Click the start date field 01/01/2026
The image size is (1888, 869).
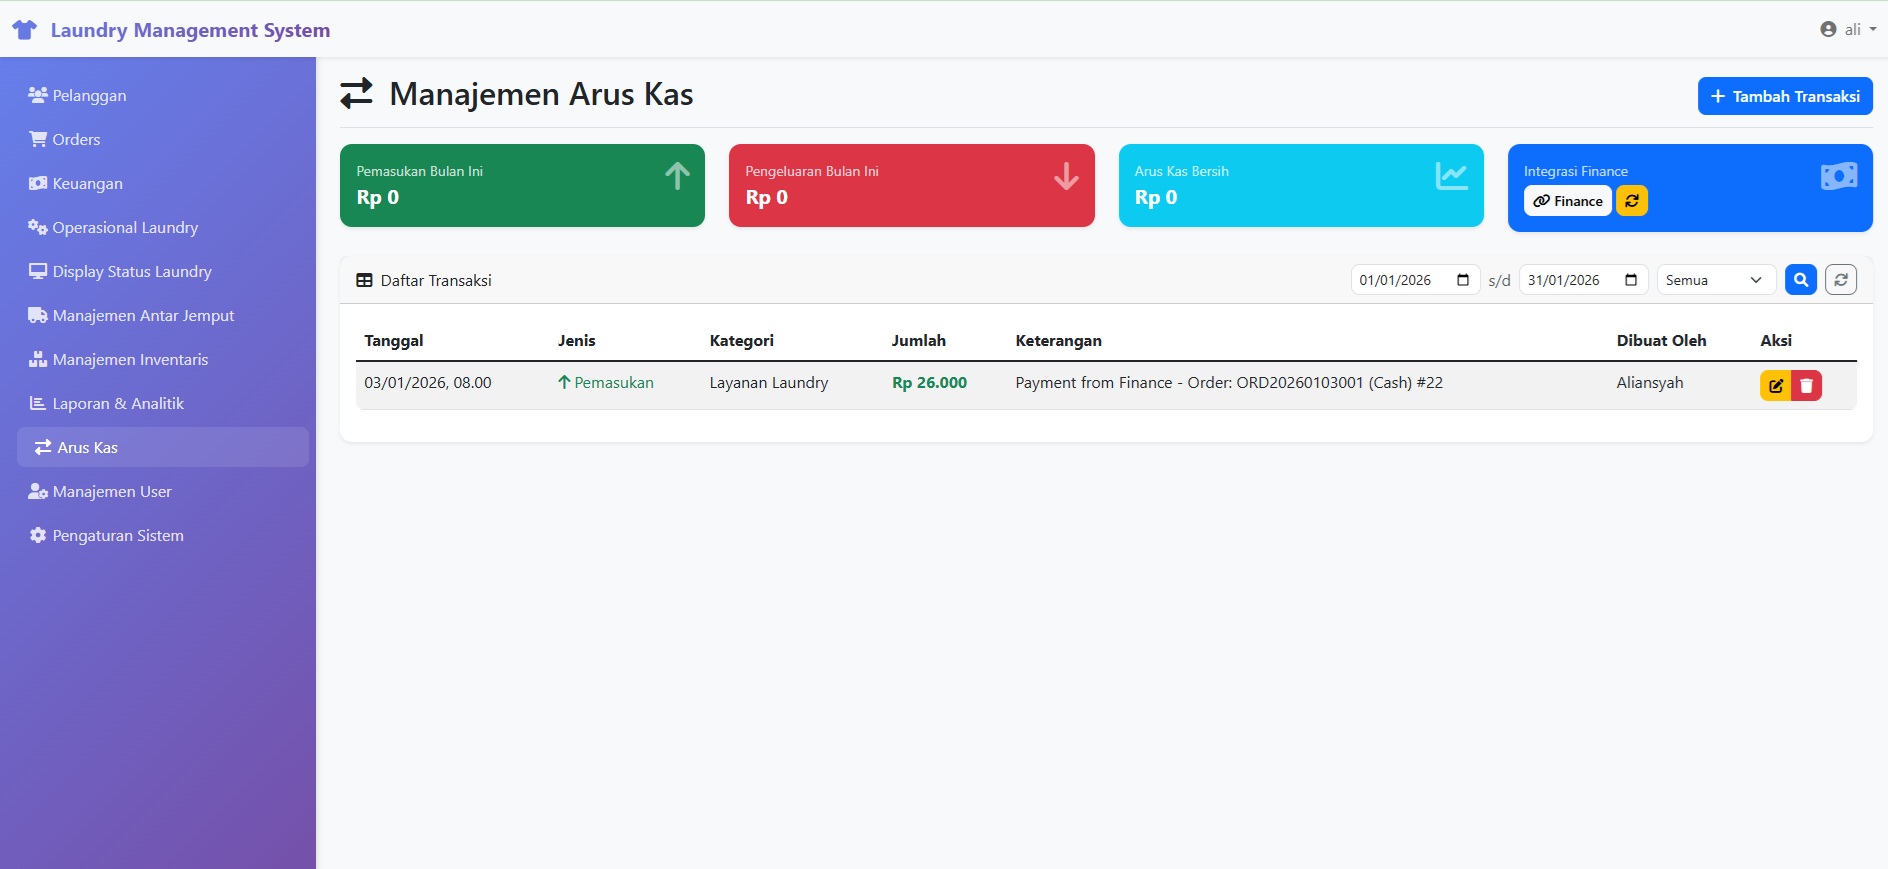pyautogui.click(x=1396, y=280)
